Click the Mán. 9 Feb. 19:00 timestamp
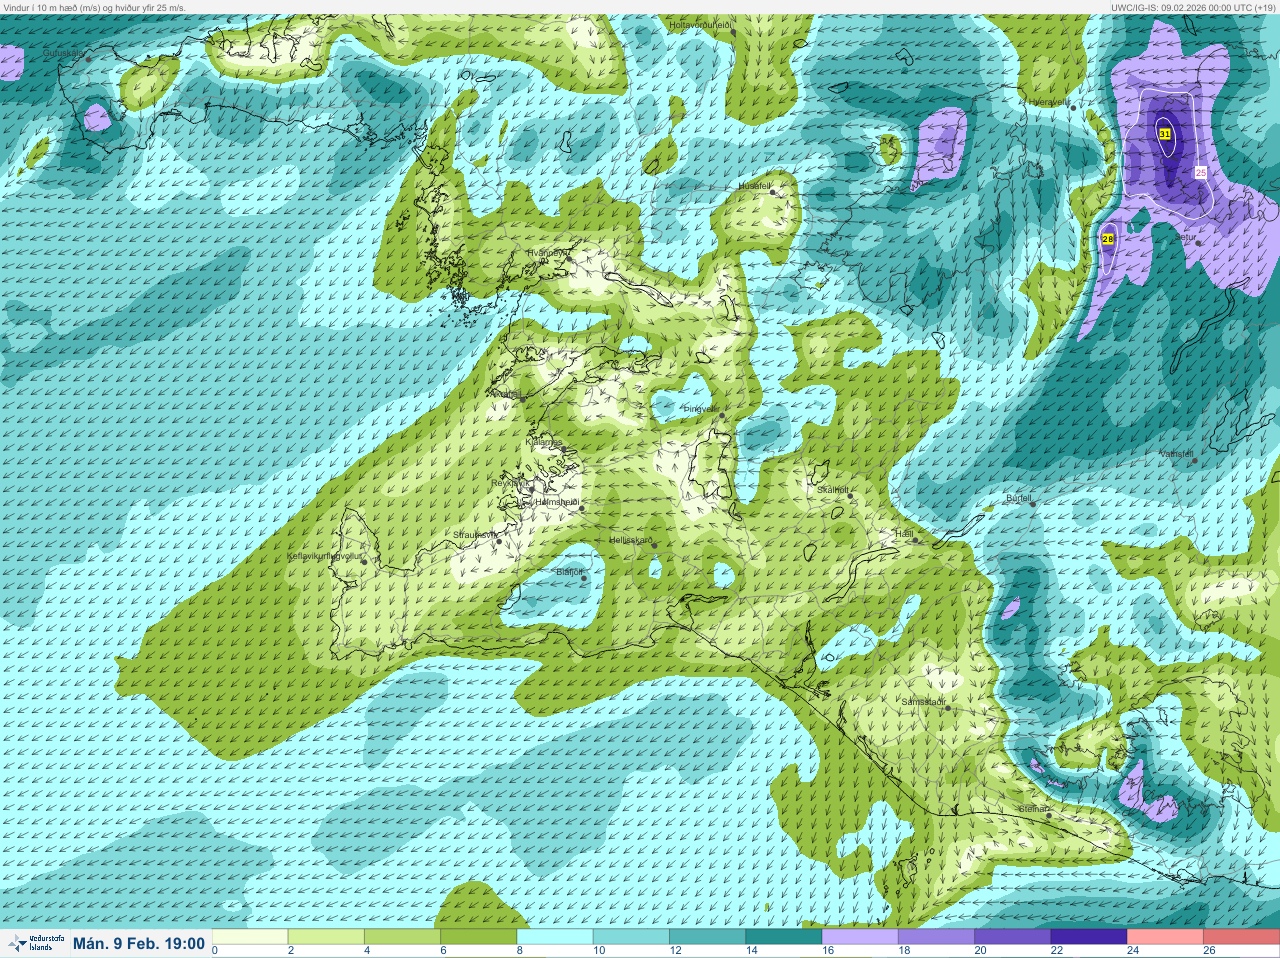Image resolution: width=1280 pixels, height=958 pixels. click(139, 943)
